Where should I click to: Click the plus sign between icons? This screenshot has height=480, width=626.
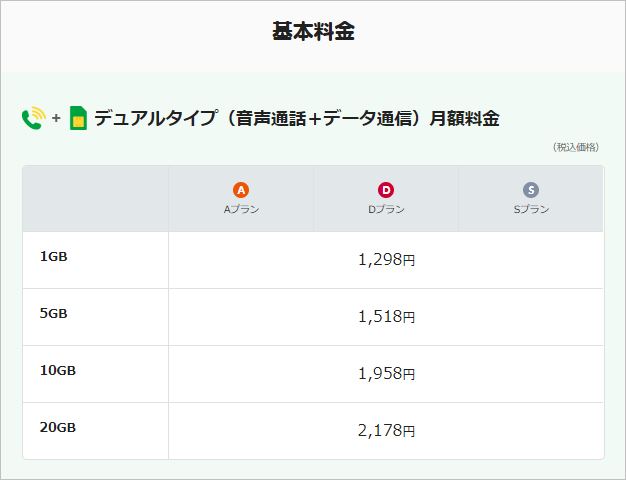pyautogui.click(x=56, y=119)
